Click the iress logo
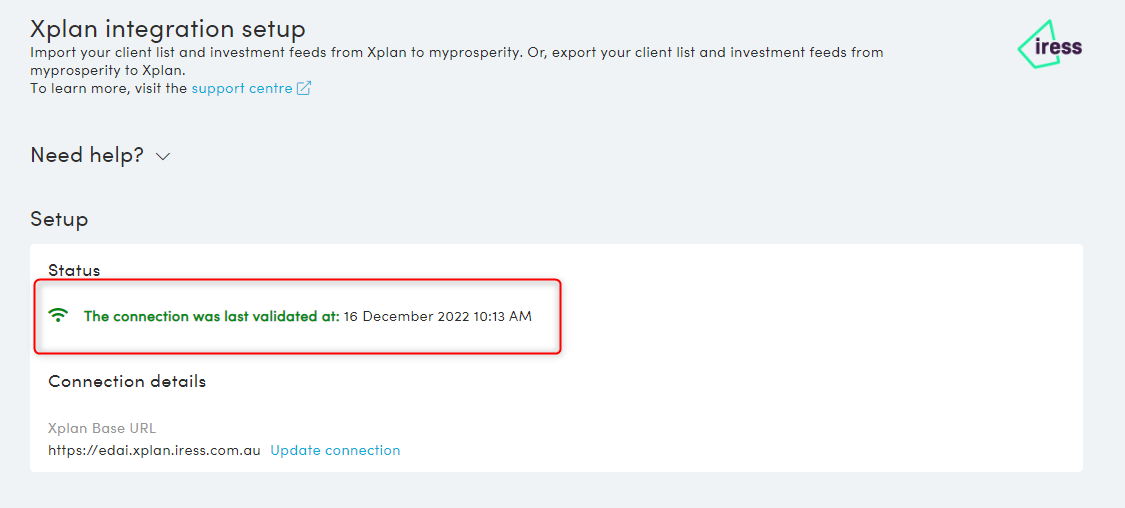Viewport: 1125px width, 508px height. pyautogui.click(x=1049, y=45)
